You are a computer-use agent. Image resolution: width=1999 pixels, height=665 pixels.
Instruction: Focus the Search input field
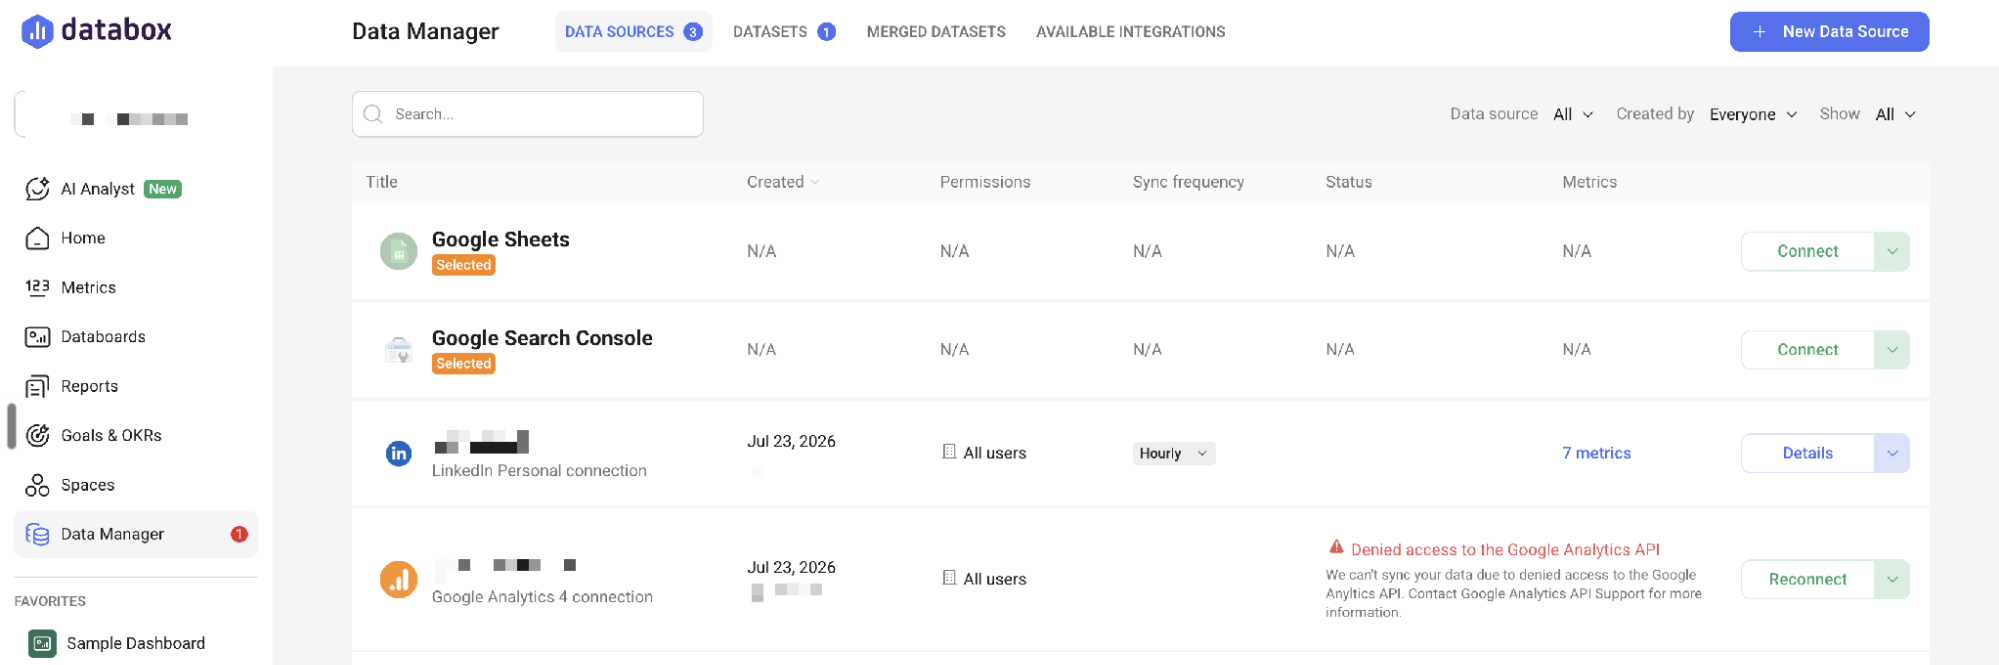[x=527, y=114]
